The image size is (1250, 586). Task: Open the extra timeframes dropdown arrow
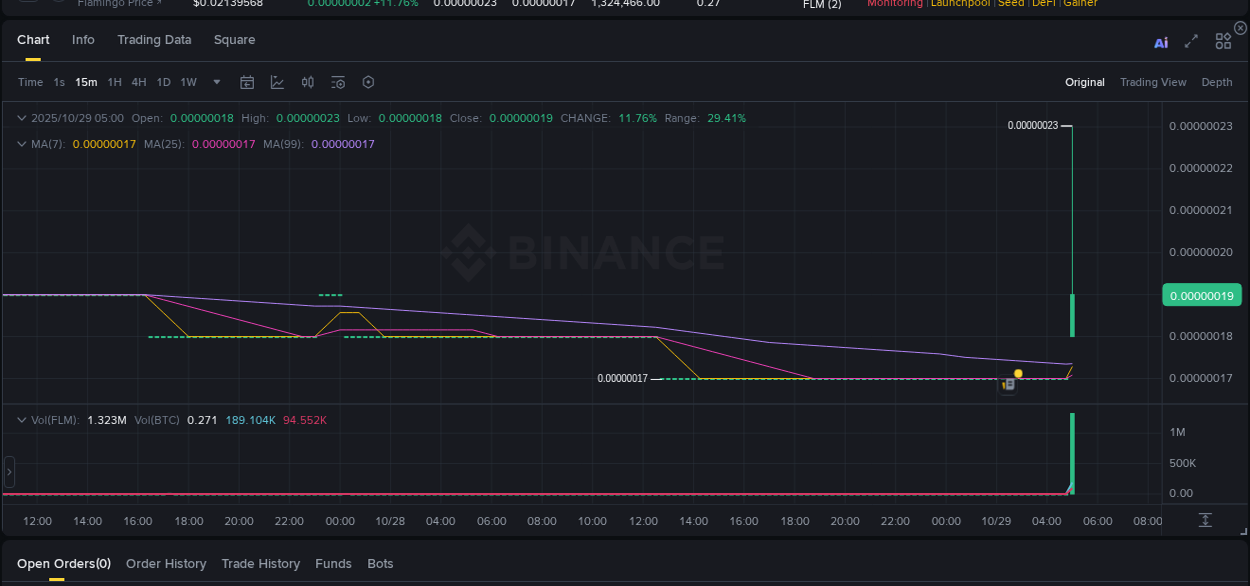[216, 82]
